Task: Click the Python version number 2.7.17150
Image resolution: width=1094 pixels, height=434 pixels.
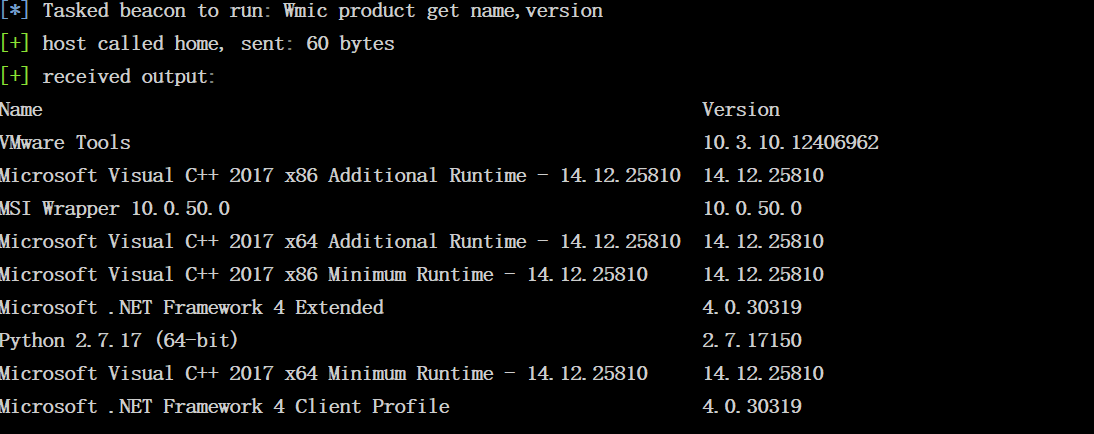Action: click(752, 341)
